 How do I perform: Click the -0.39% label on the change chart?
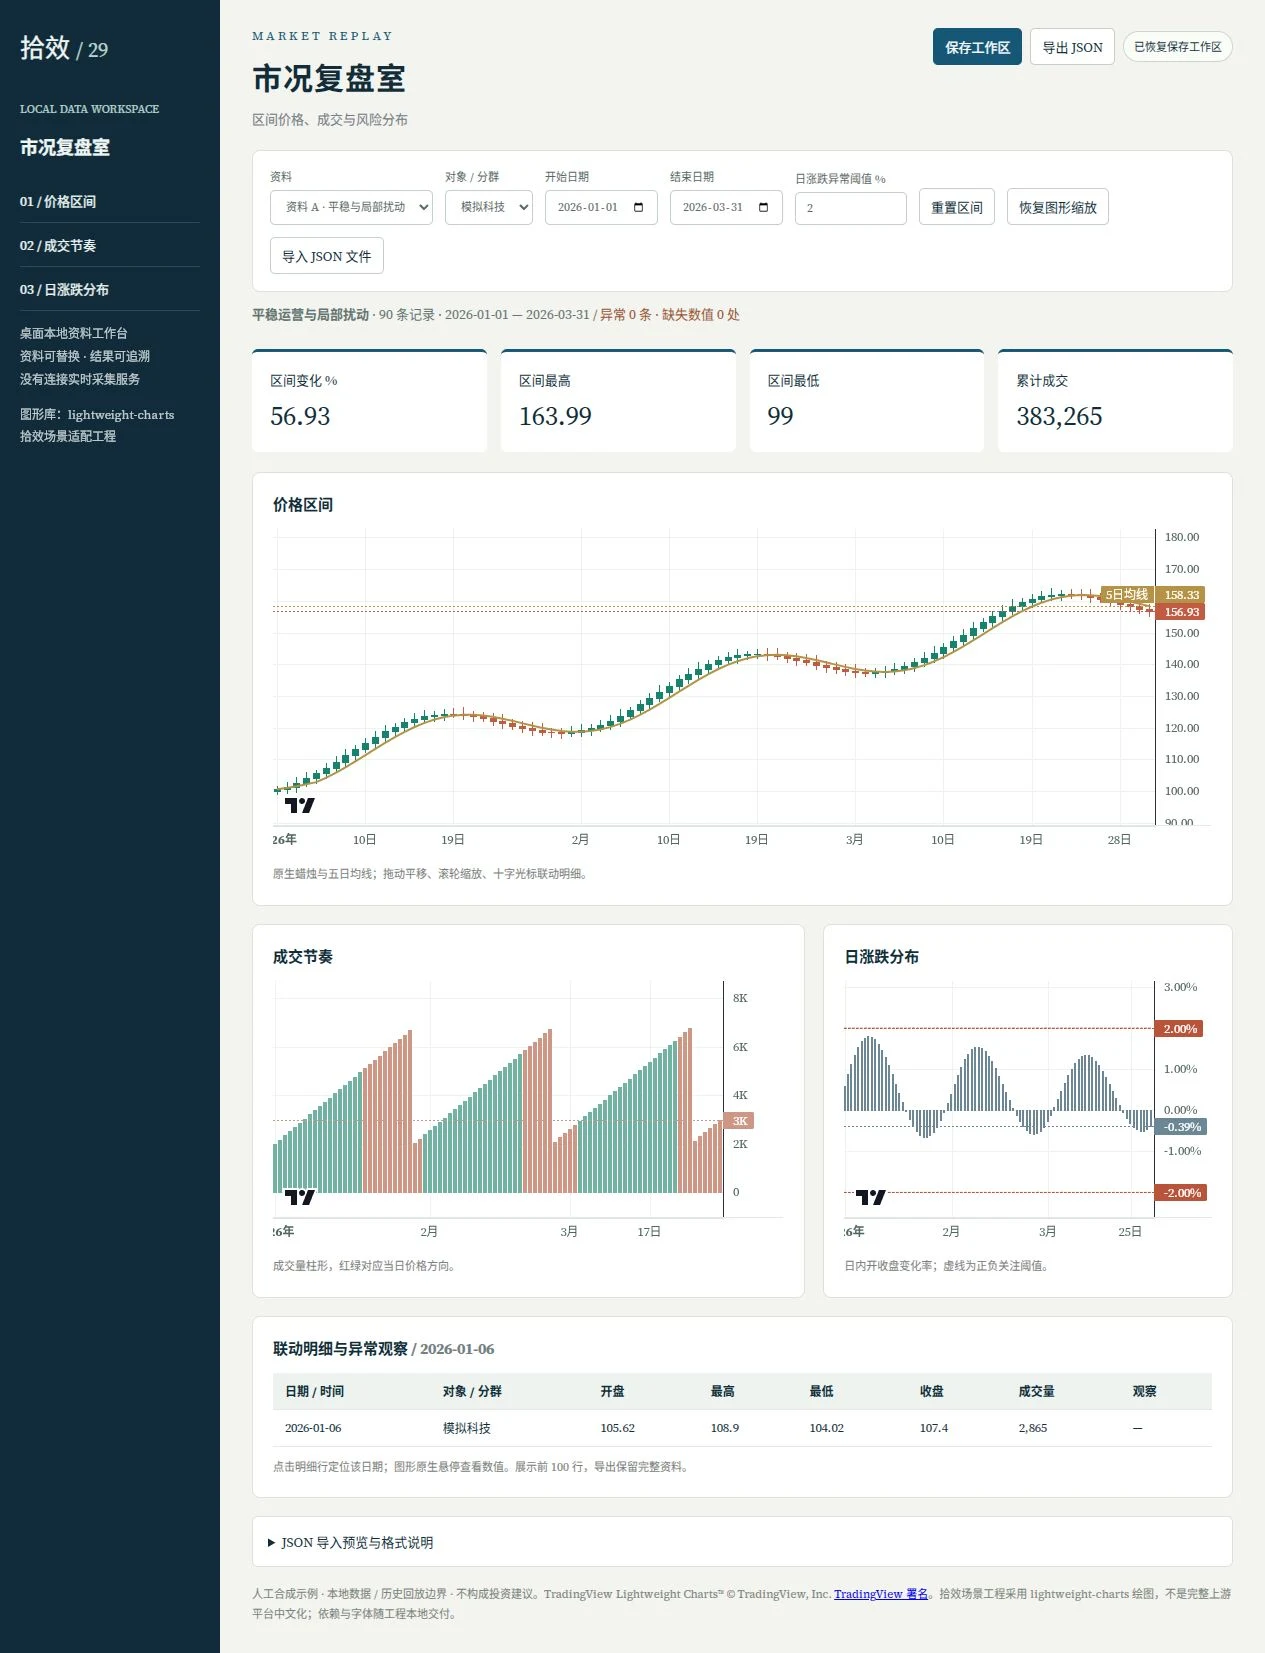(1181, 1127)
